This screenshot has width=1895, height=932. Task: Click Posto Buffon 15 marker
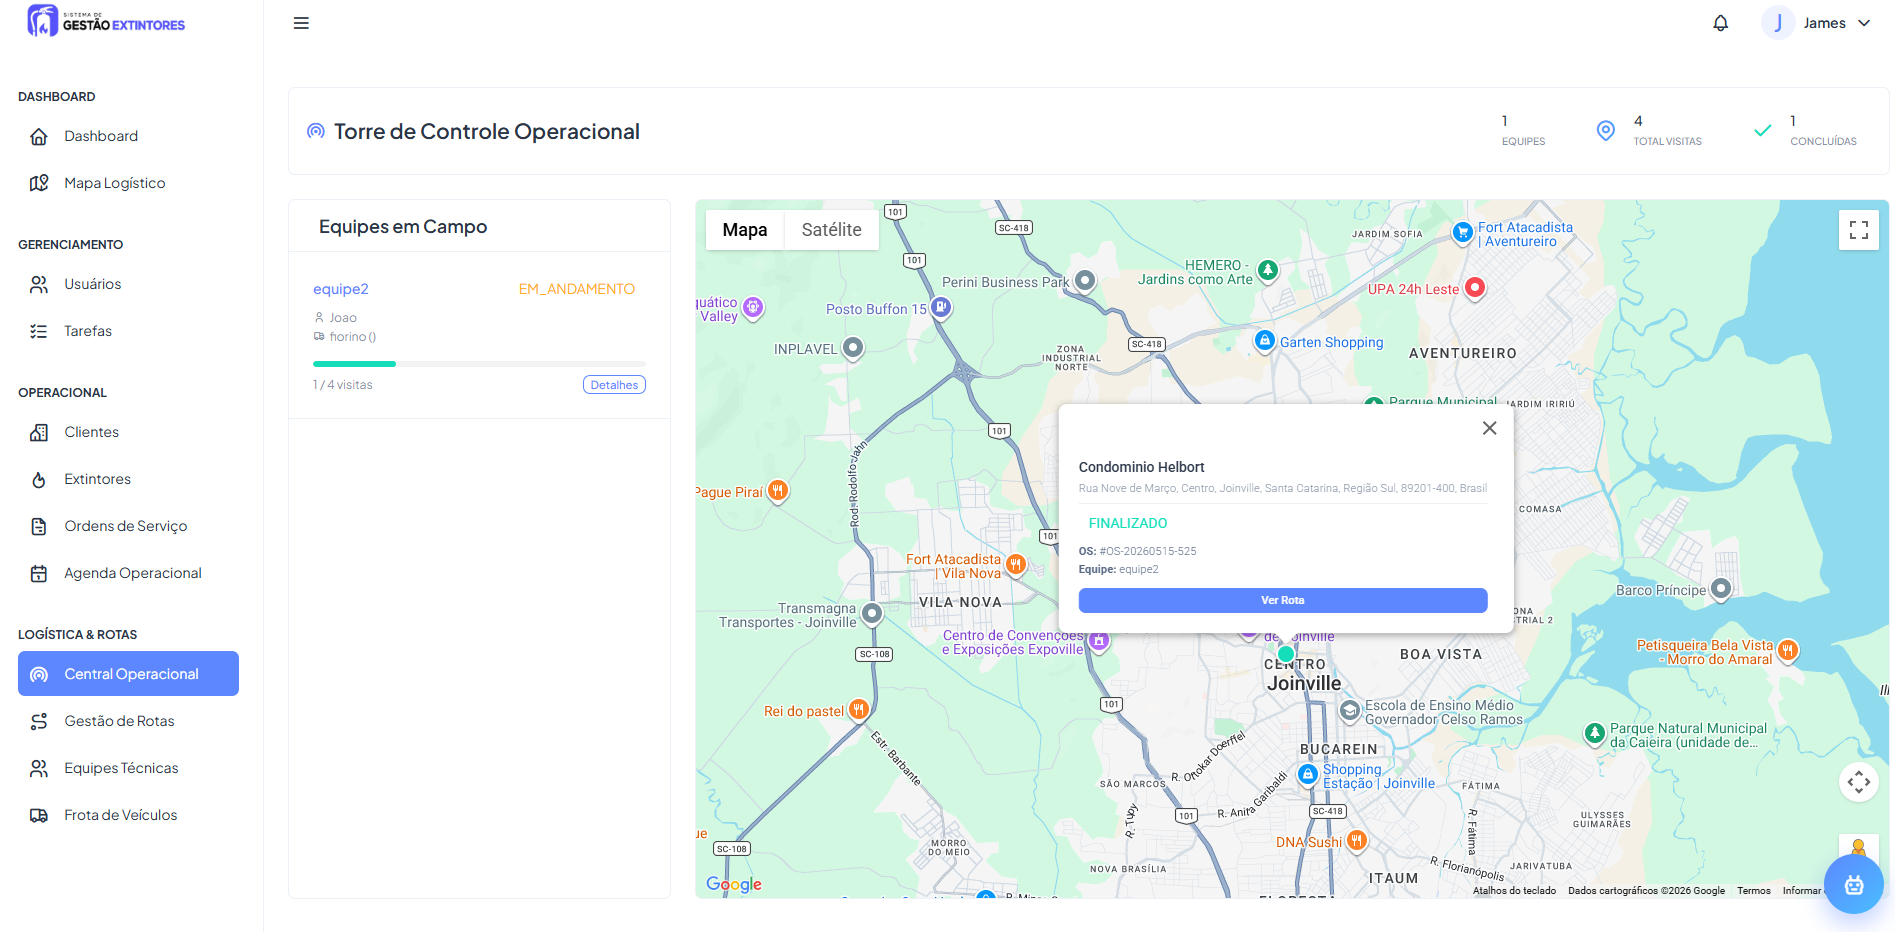[x=940, y=308]
